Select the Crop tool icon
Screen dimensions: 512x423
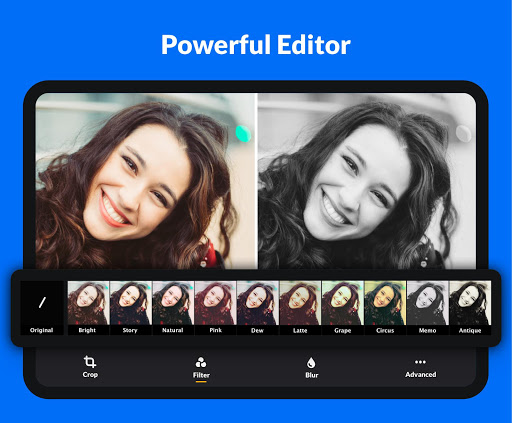(90, 362)
